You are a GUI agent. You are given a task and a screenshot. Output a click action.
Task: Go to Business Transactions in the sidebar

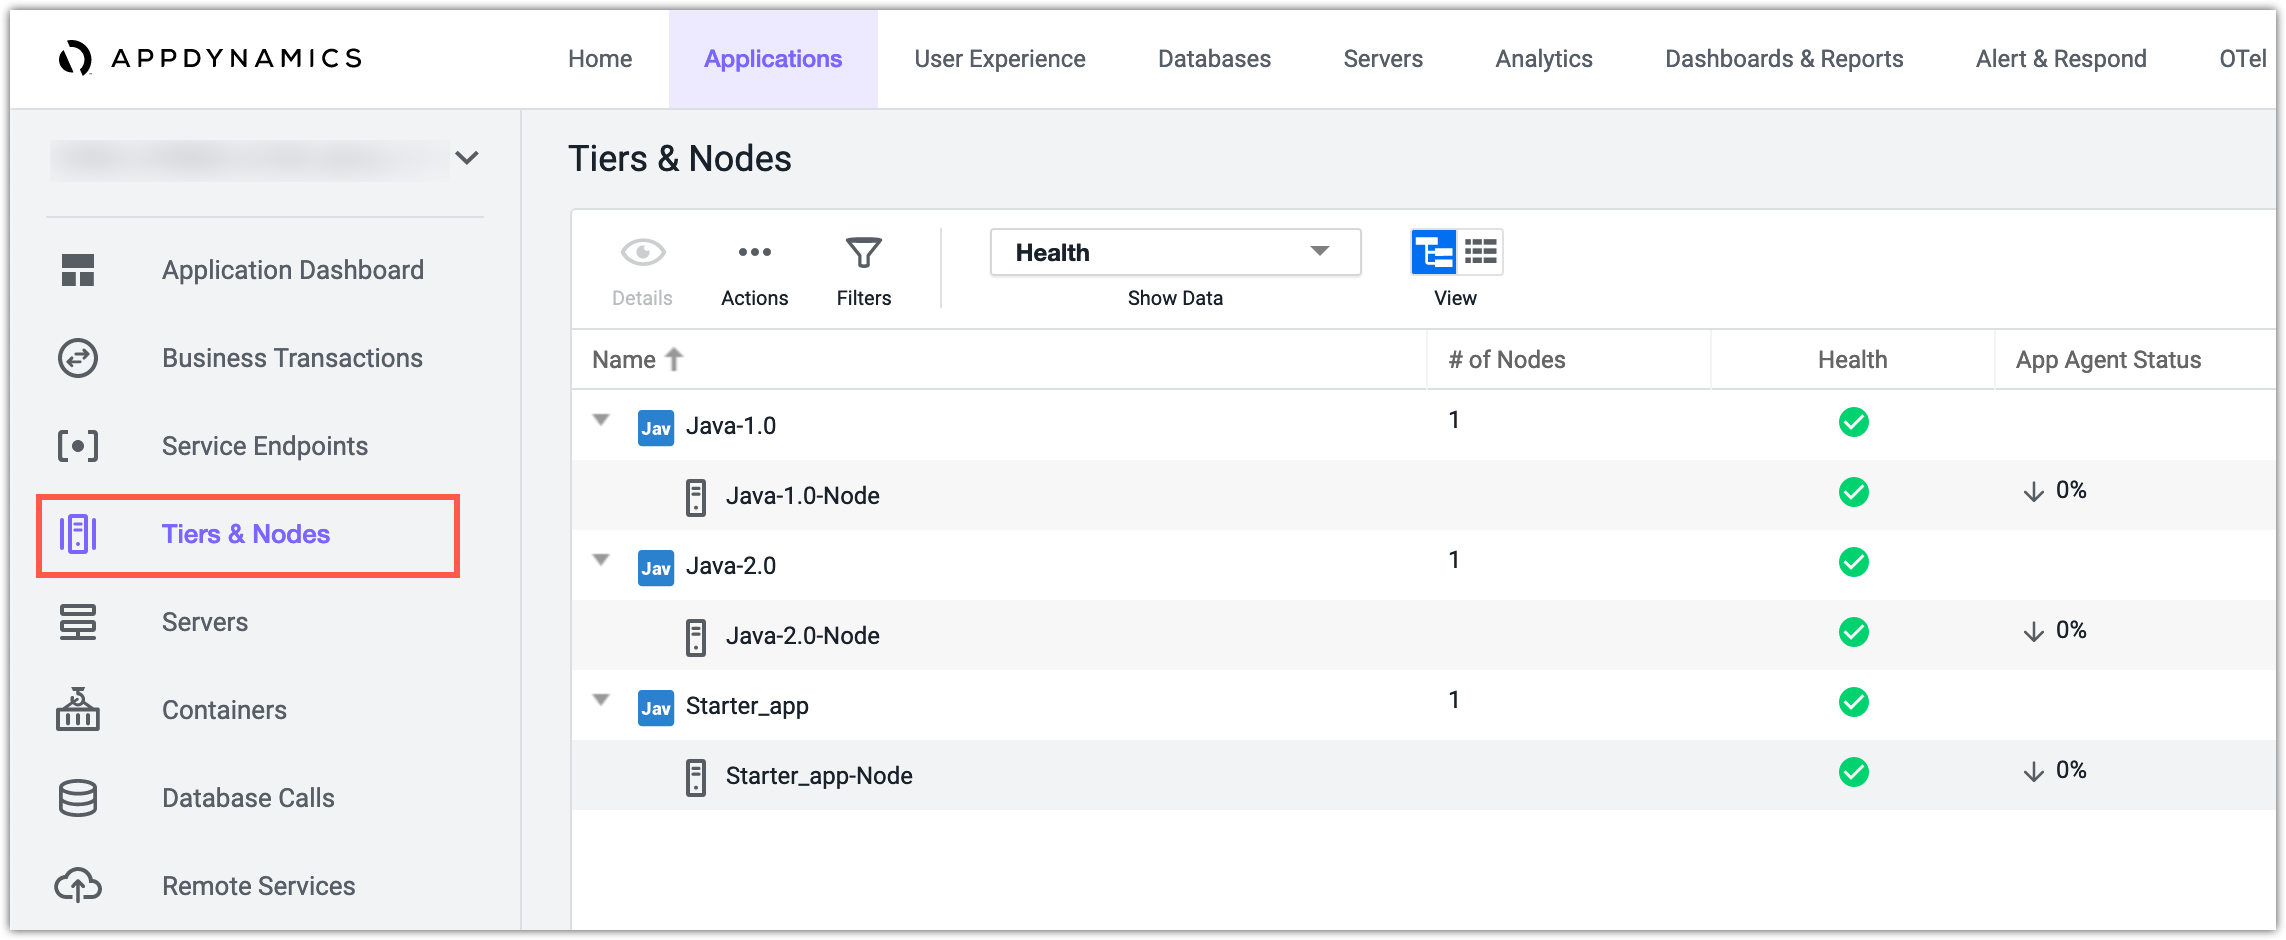coord(293,358)
